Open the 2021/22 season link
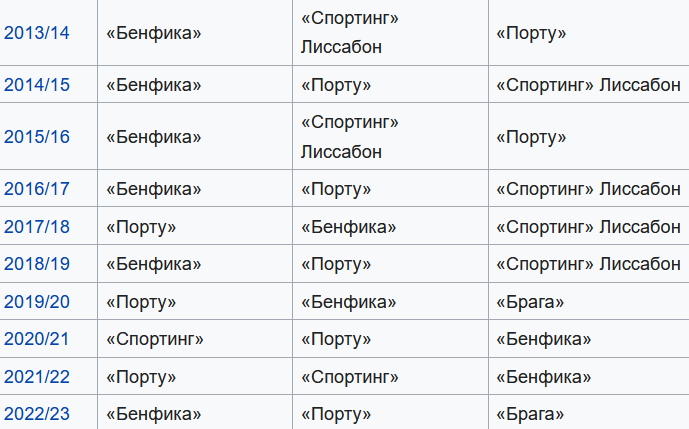The width and height of the screenshot is (689, 429). pos(36,377)
